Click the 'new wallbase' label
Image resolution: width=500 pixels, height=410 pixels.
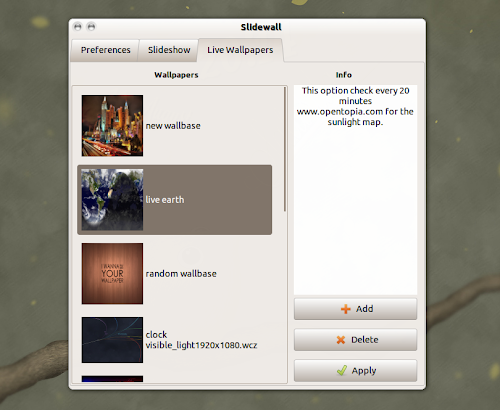173,126
